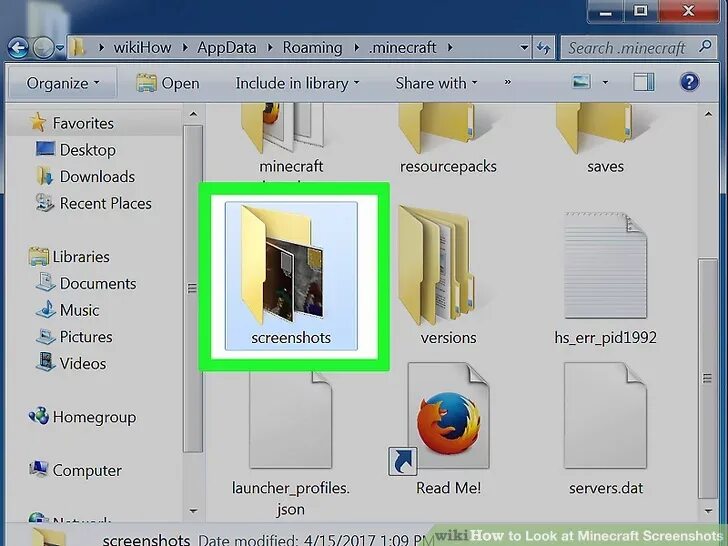Click the file pane scroll up arrow
This screenshot has width=728, height=546.
click(708, 114)
